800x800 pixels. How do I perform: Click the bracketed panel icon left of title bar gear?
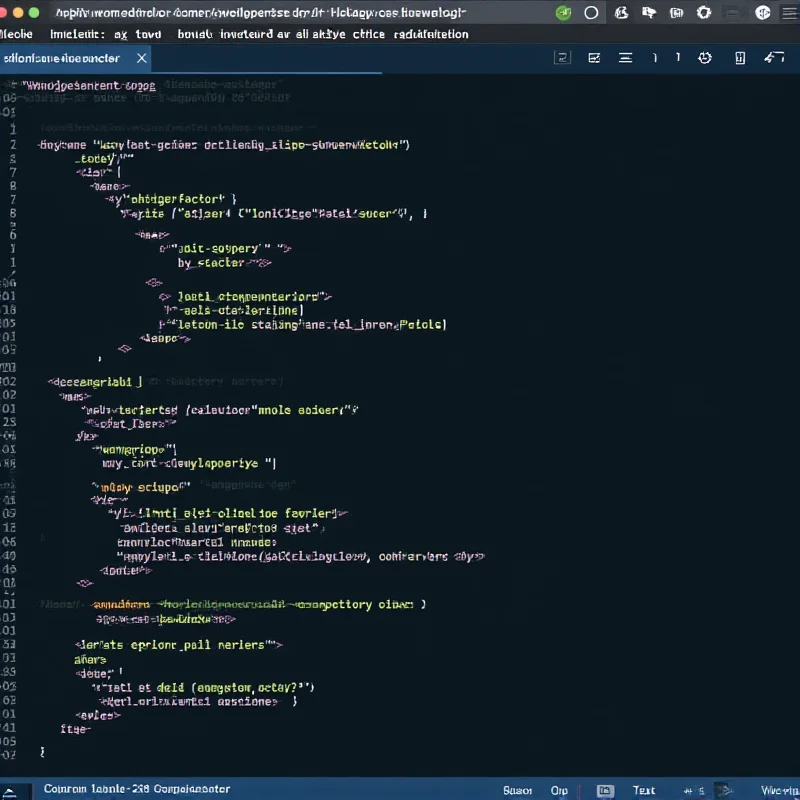pyautogui.click(x=677, y=13)
